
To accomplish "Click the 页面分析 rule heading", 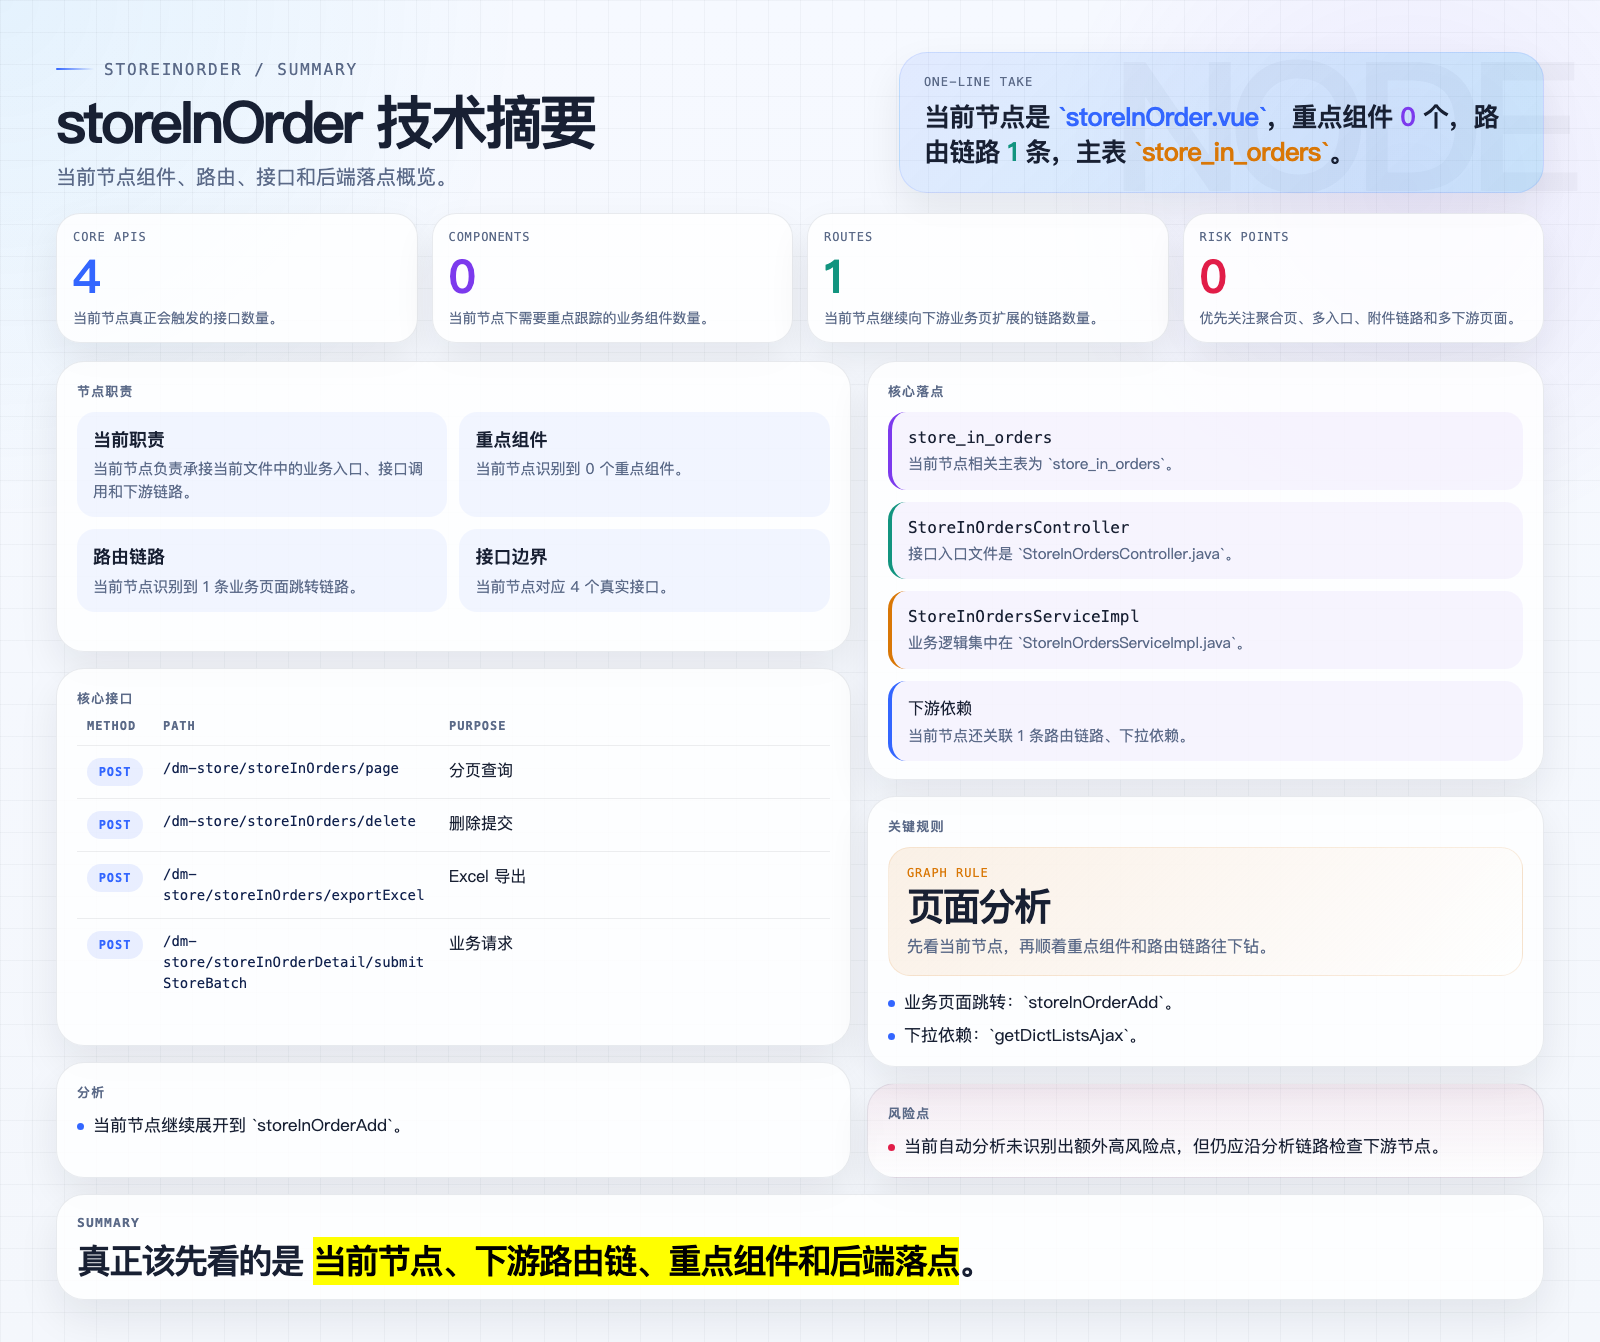I will click(x=979, y=907).
